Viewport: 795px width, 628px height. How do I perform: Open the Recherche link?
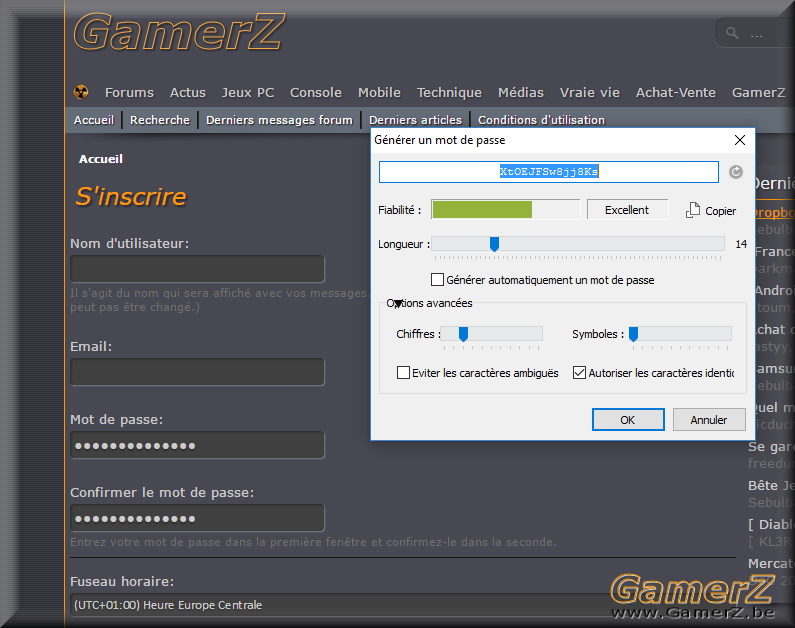click(x=160, y=120)
